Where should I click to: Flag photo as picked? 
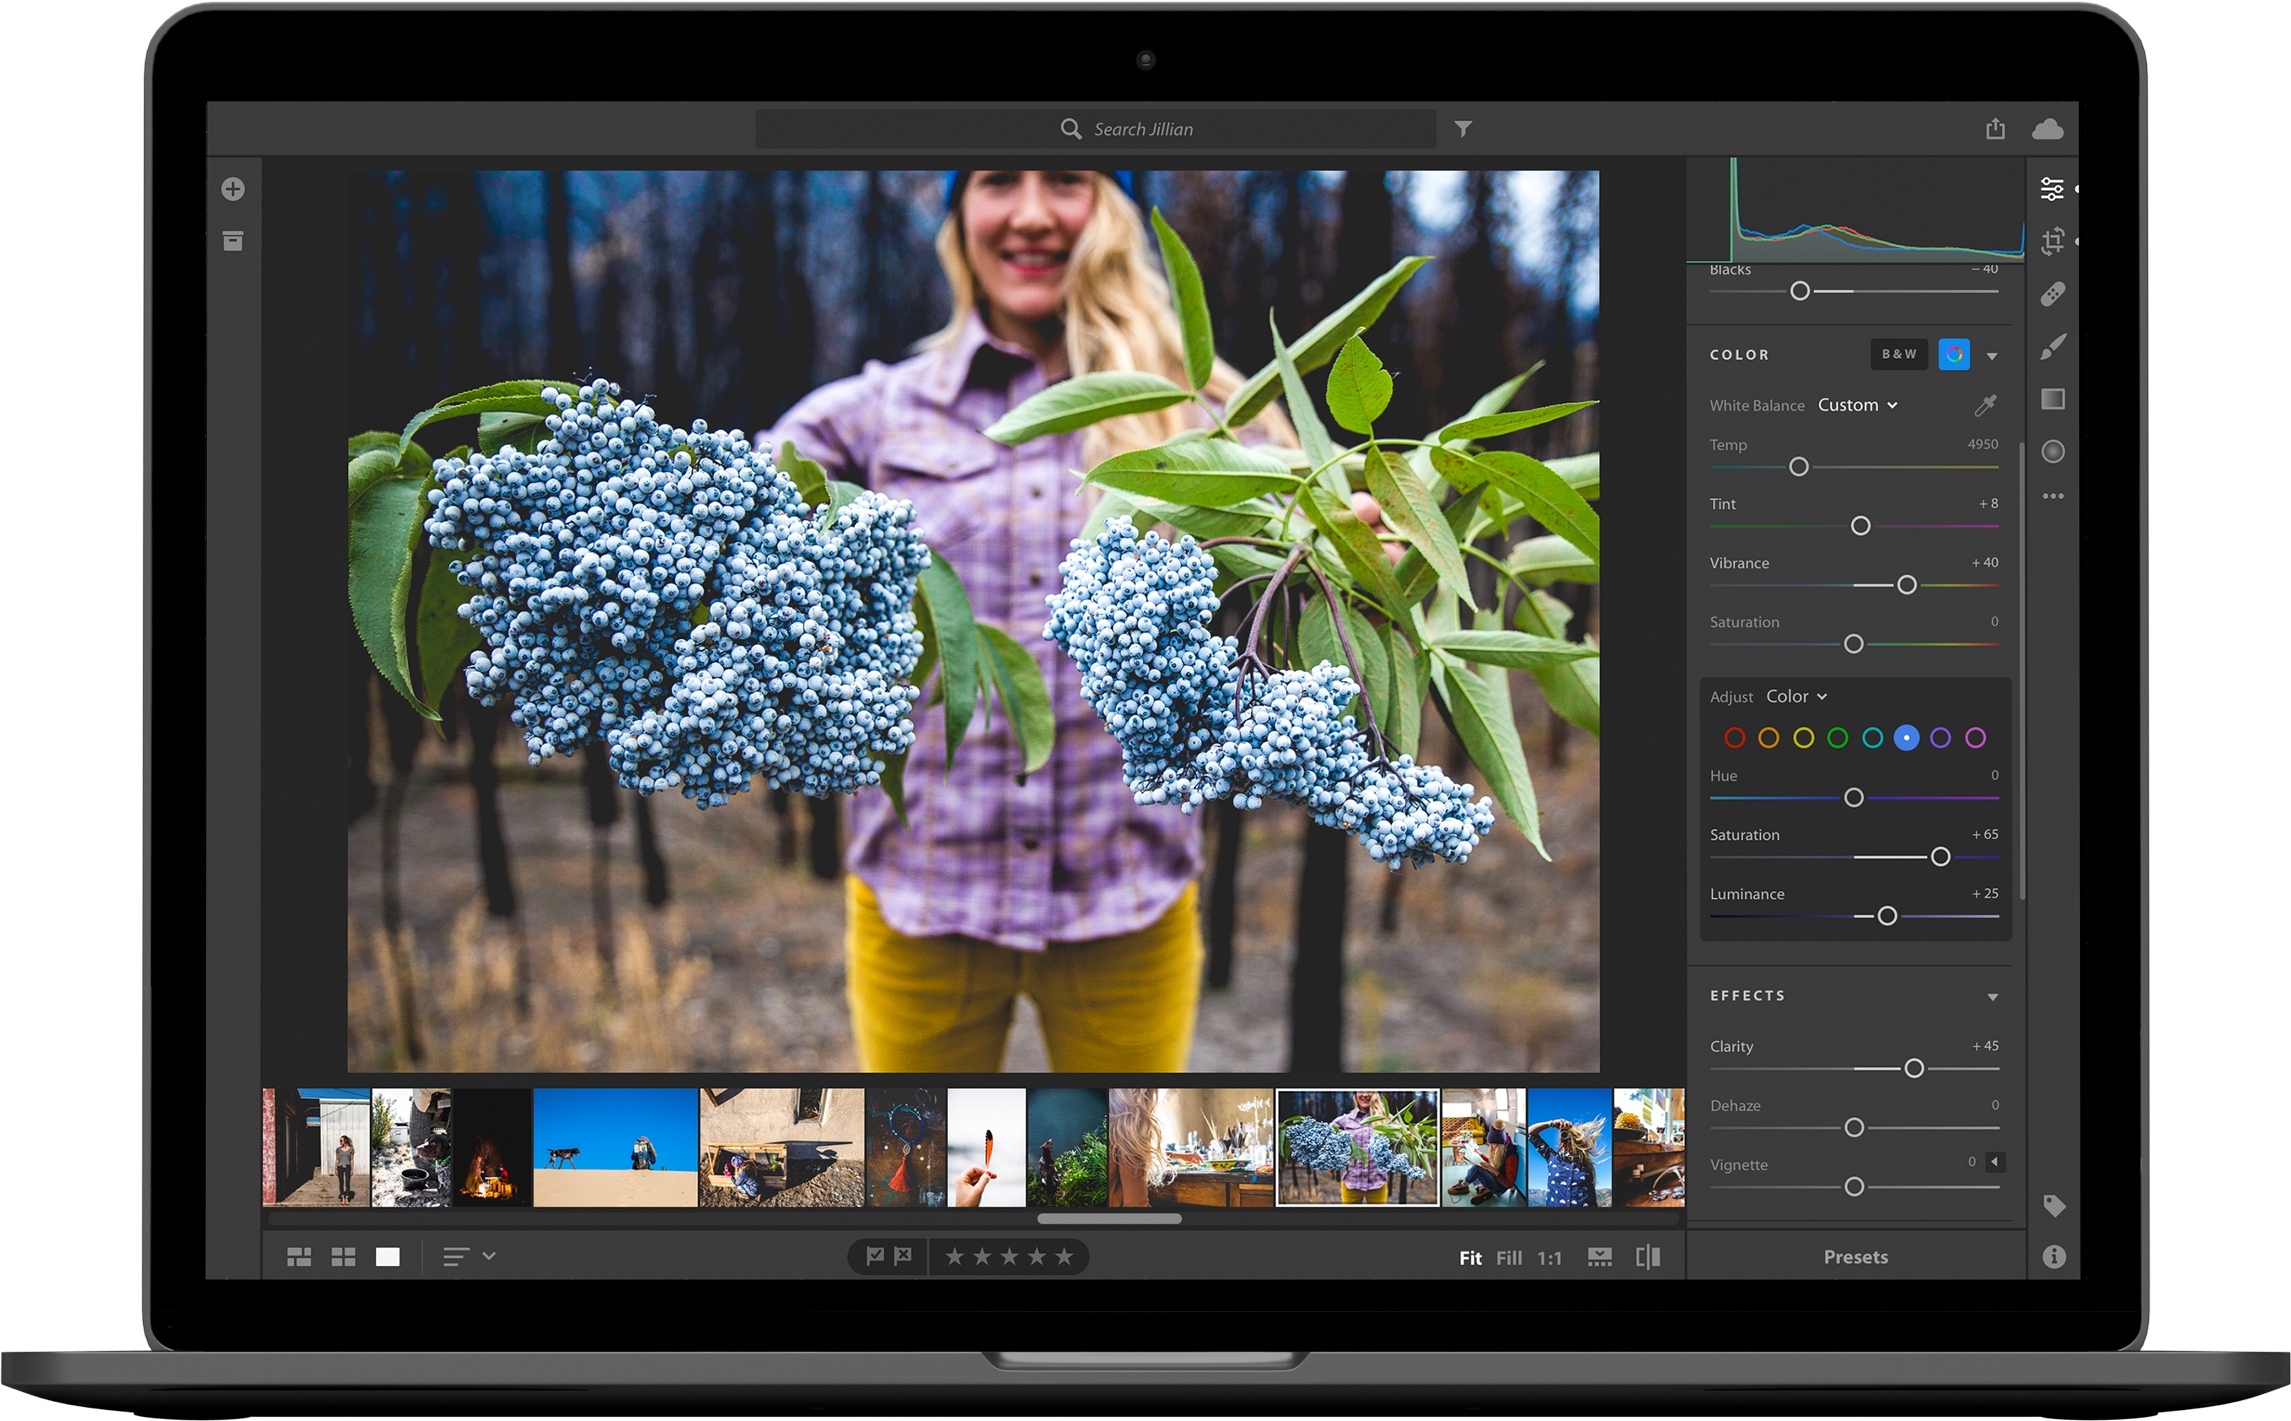(874, 1256)
